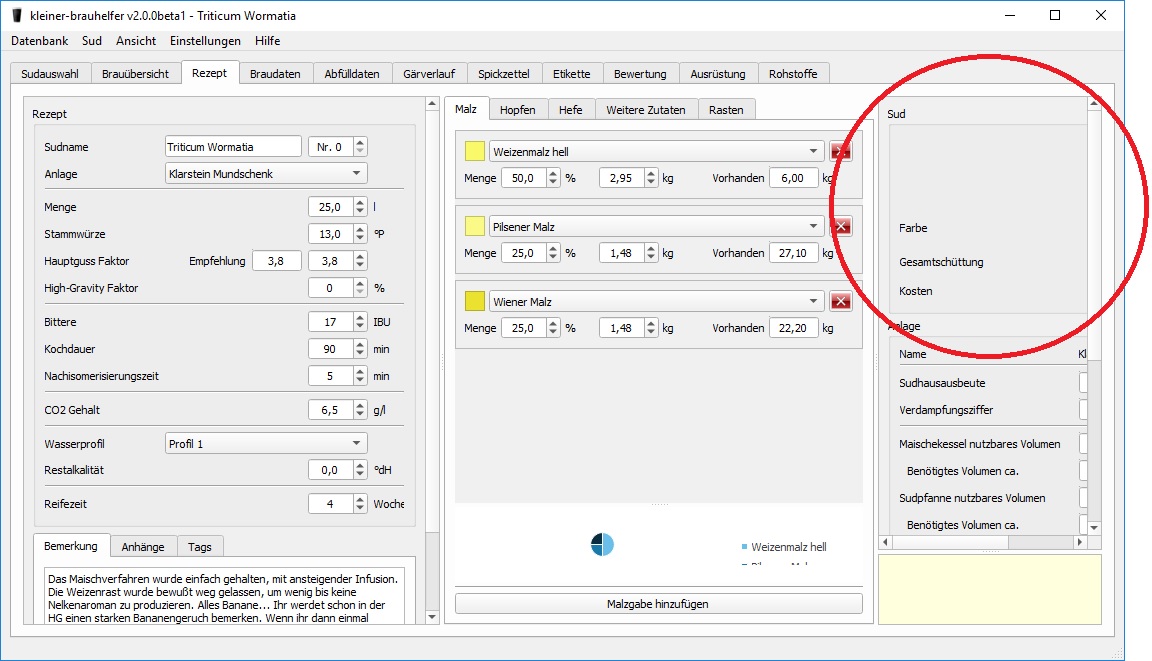Open the Wasserprofil dropdown
Viewport: 1152px width, 661px height.
click(x=266, y=444)
